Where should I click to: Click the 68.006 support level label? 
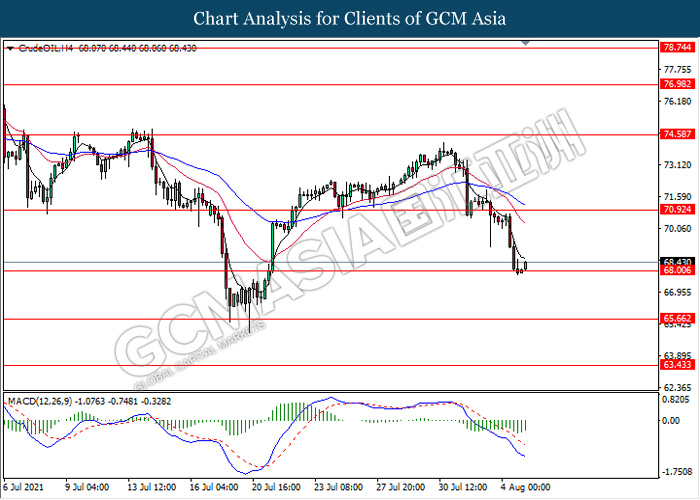point(677,270)
